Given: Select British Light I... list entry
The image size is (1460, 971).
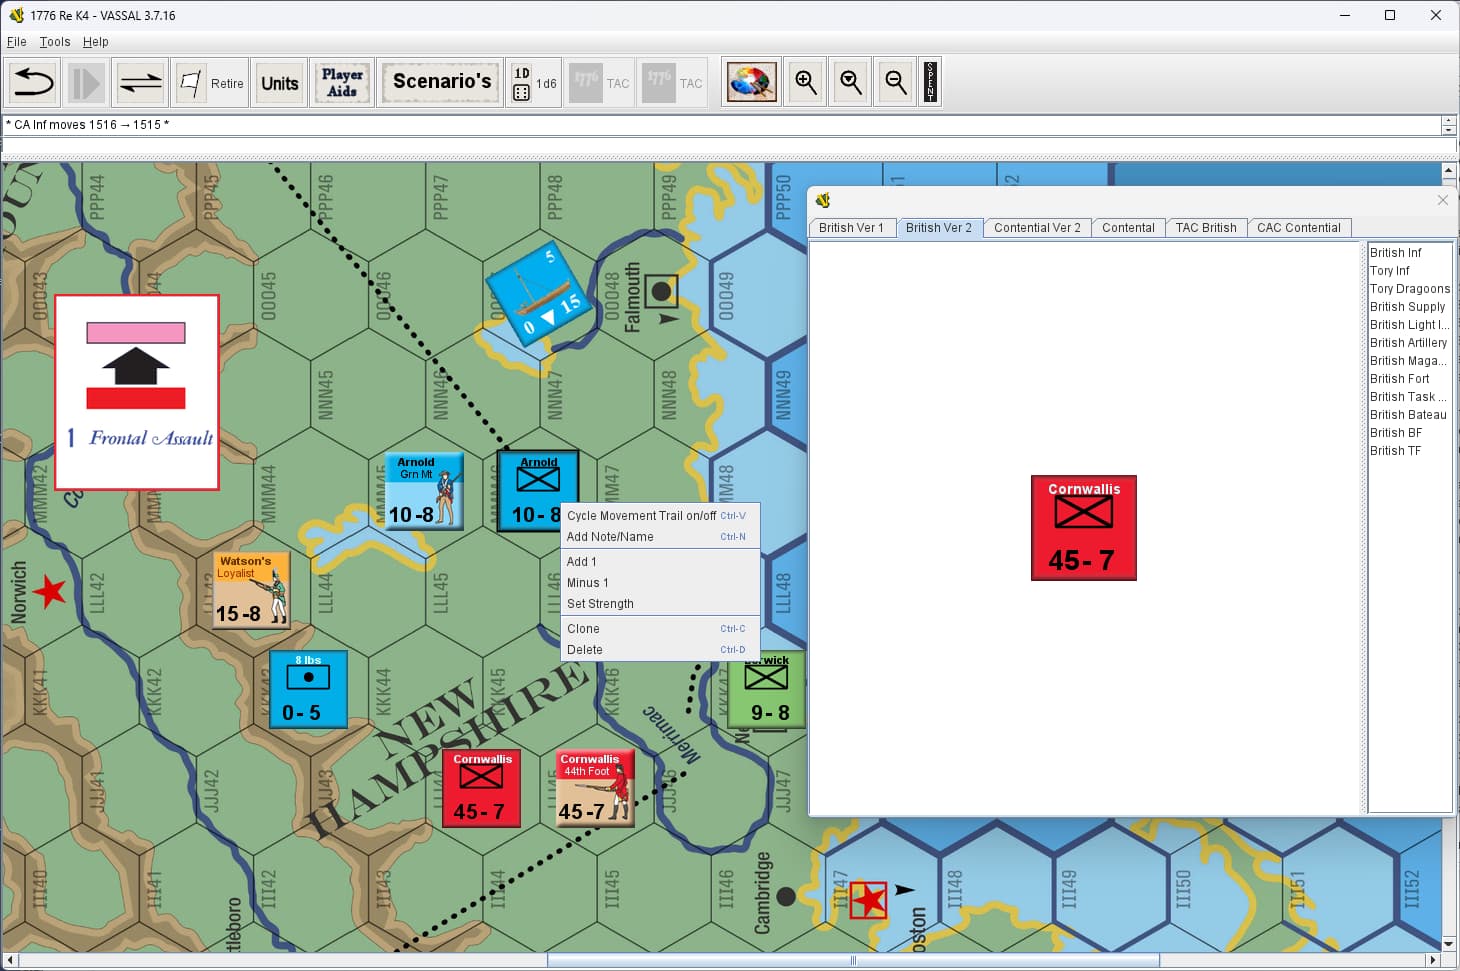Looking at the screenshot, I should [x=1409, y=325].
